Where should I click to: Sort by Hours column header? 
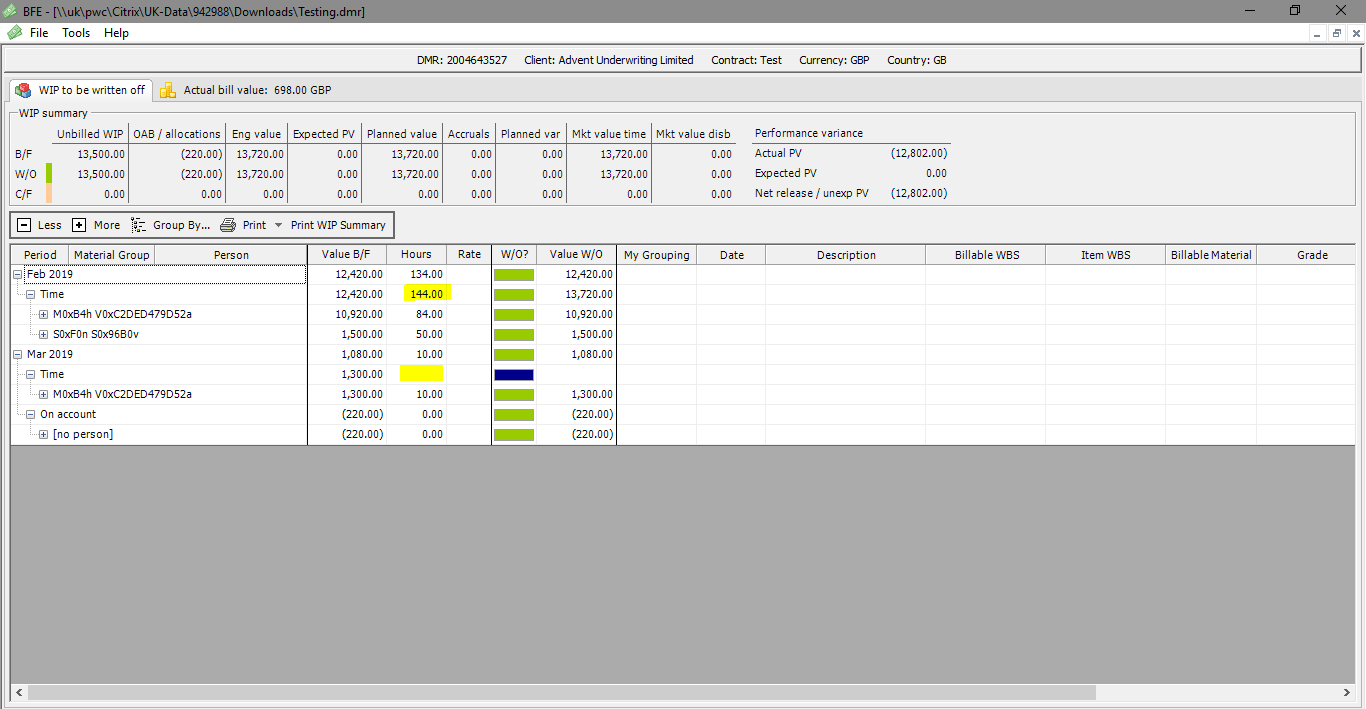[416, 255]
